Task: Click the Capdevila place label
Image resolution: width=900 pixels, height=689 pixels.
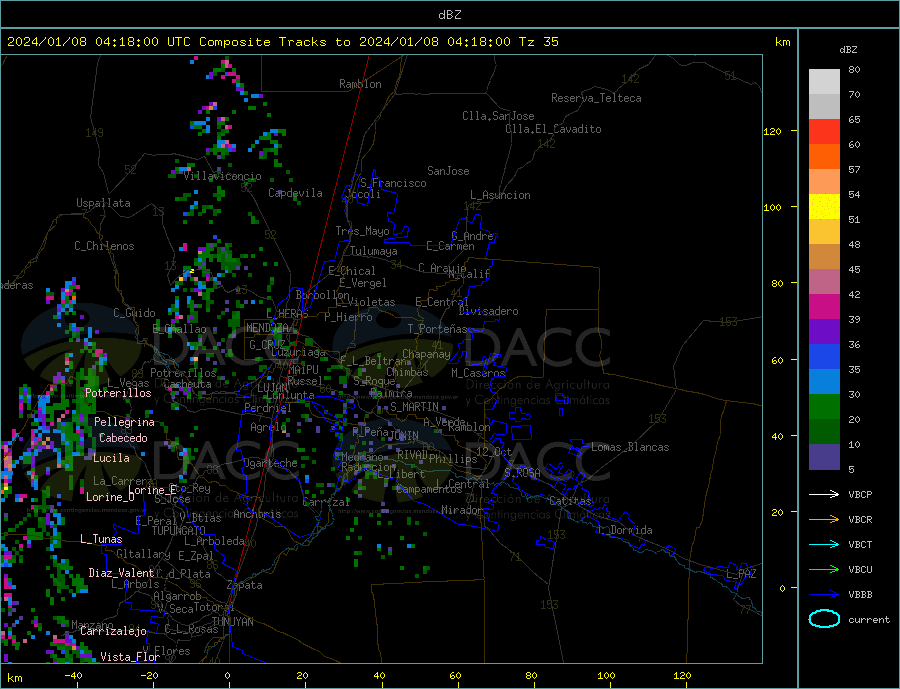Action: point(296,193)
